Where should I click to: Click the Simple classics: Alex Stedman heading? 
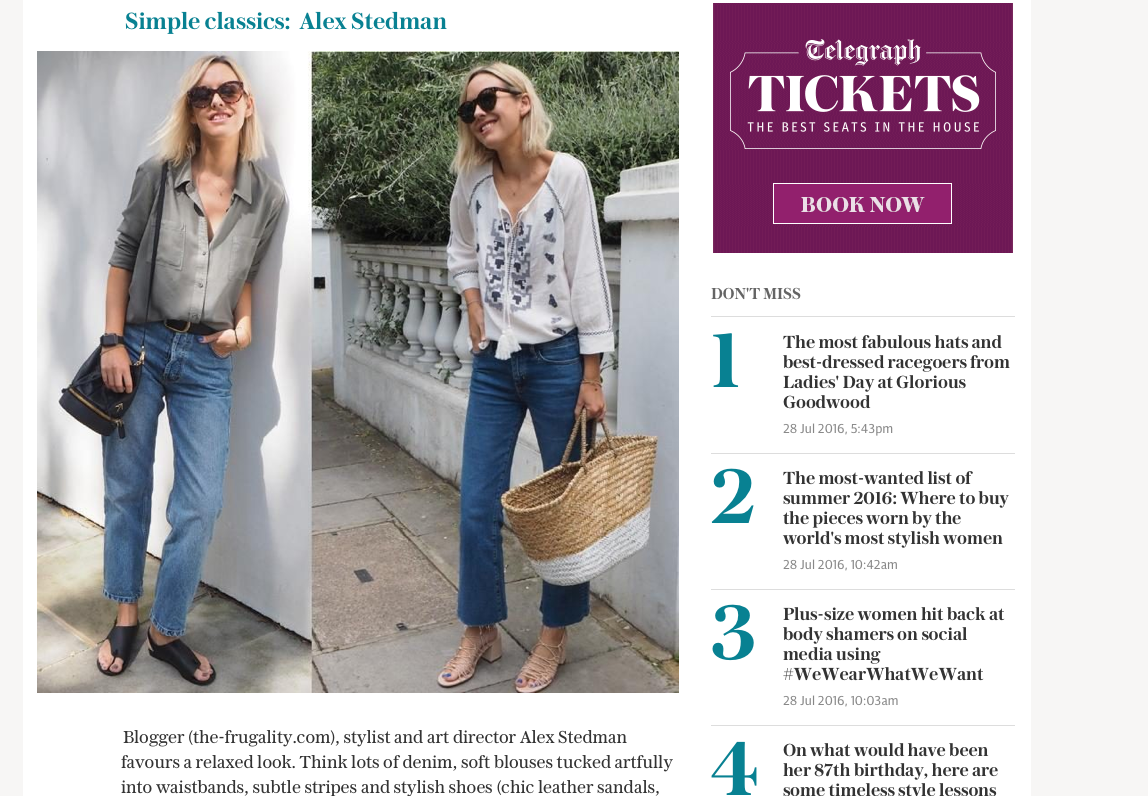(286, 21)
